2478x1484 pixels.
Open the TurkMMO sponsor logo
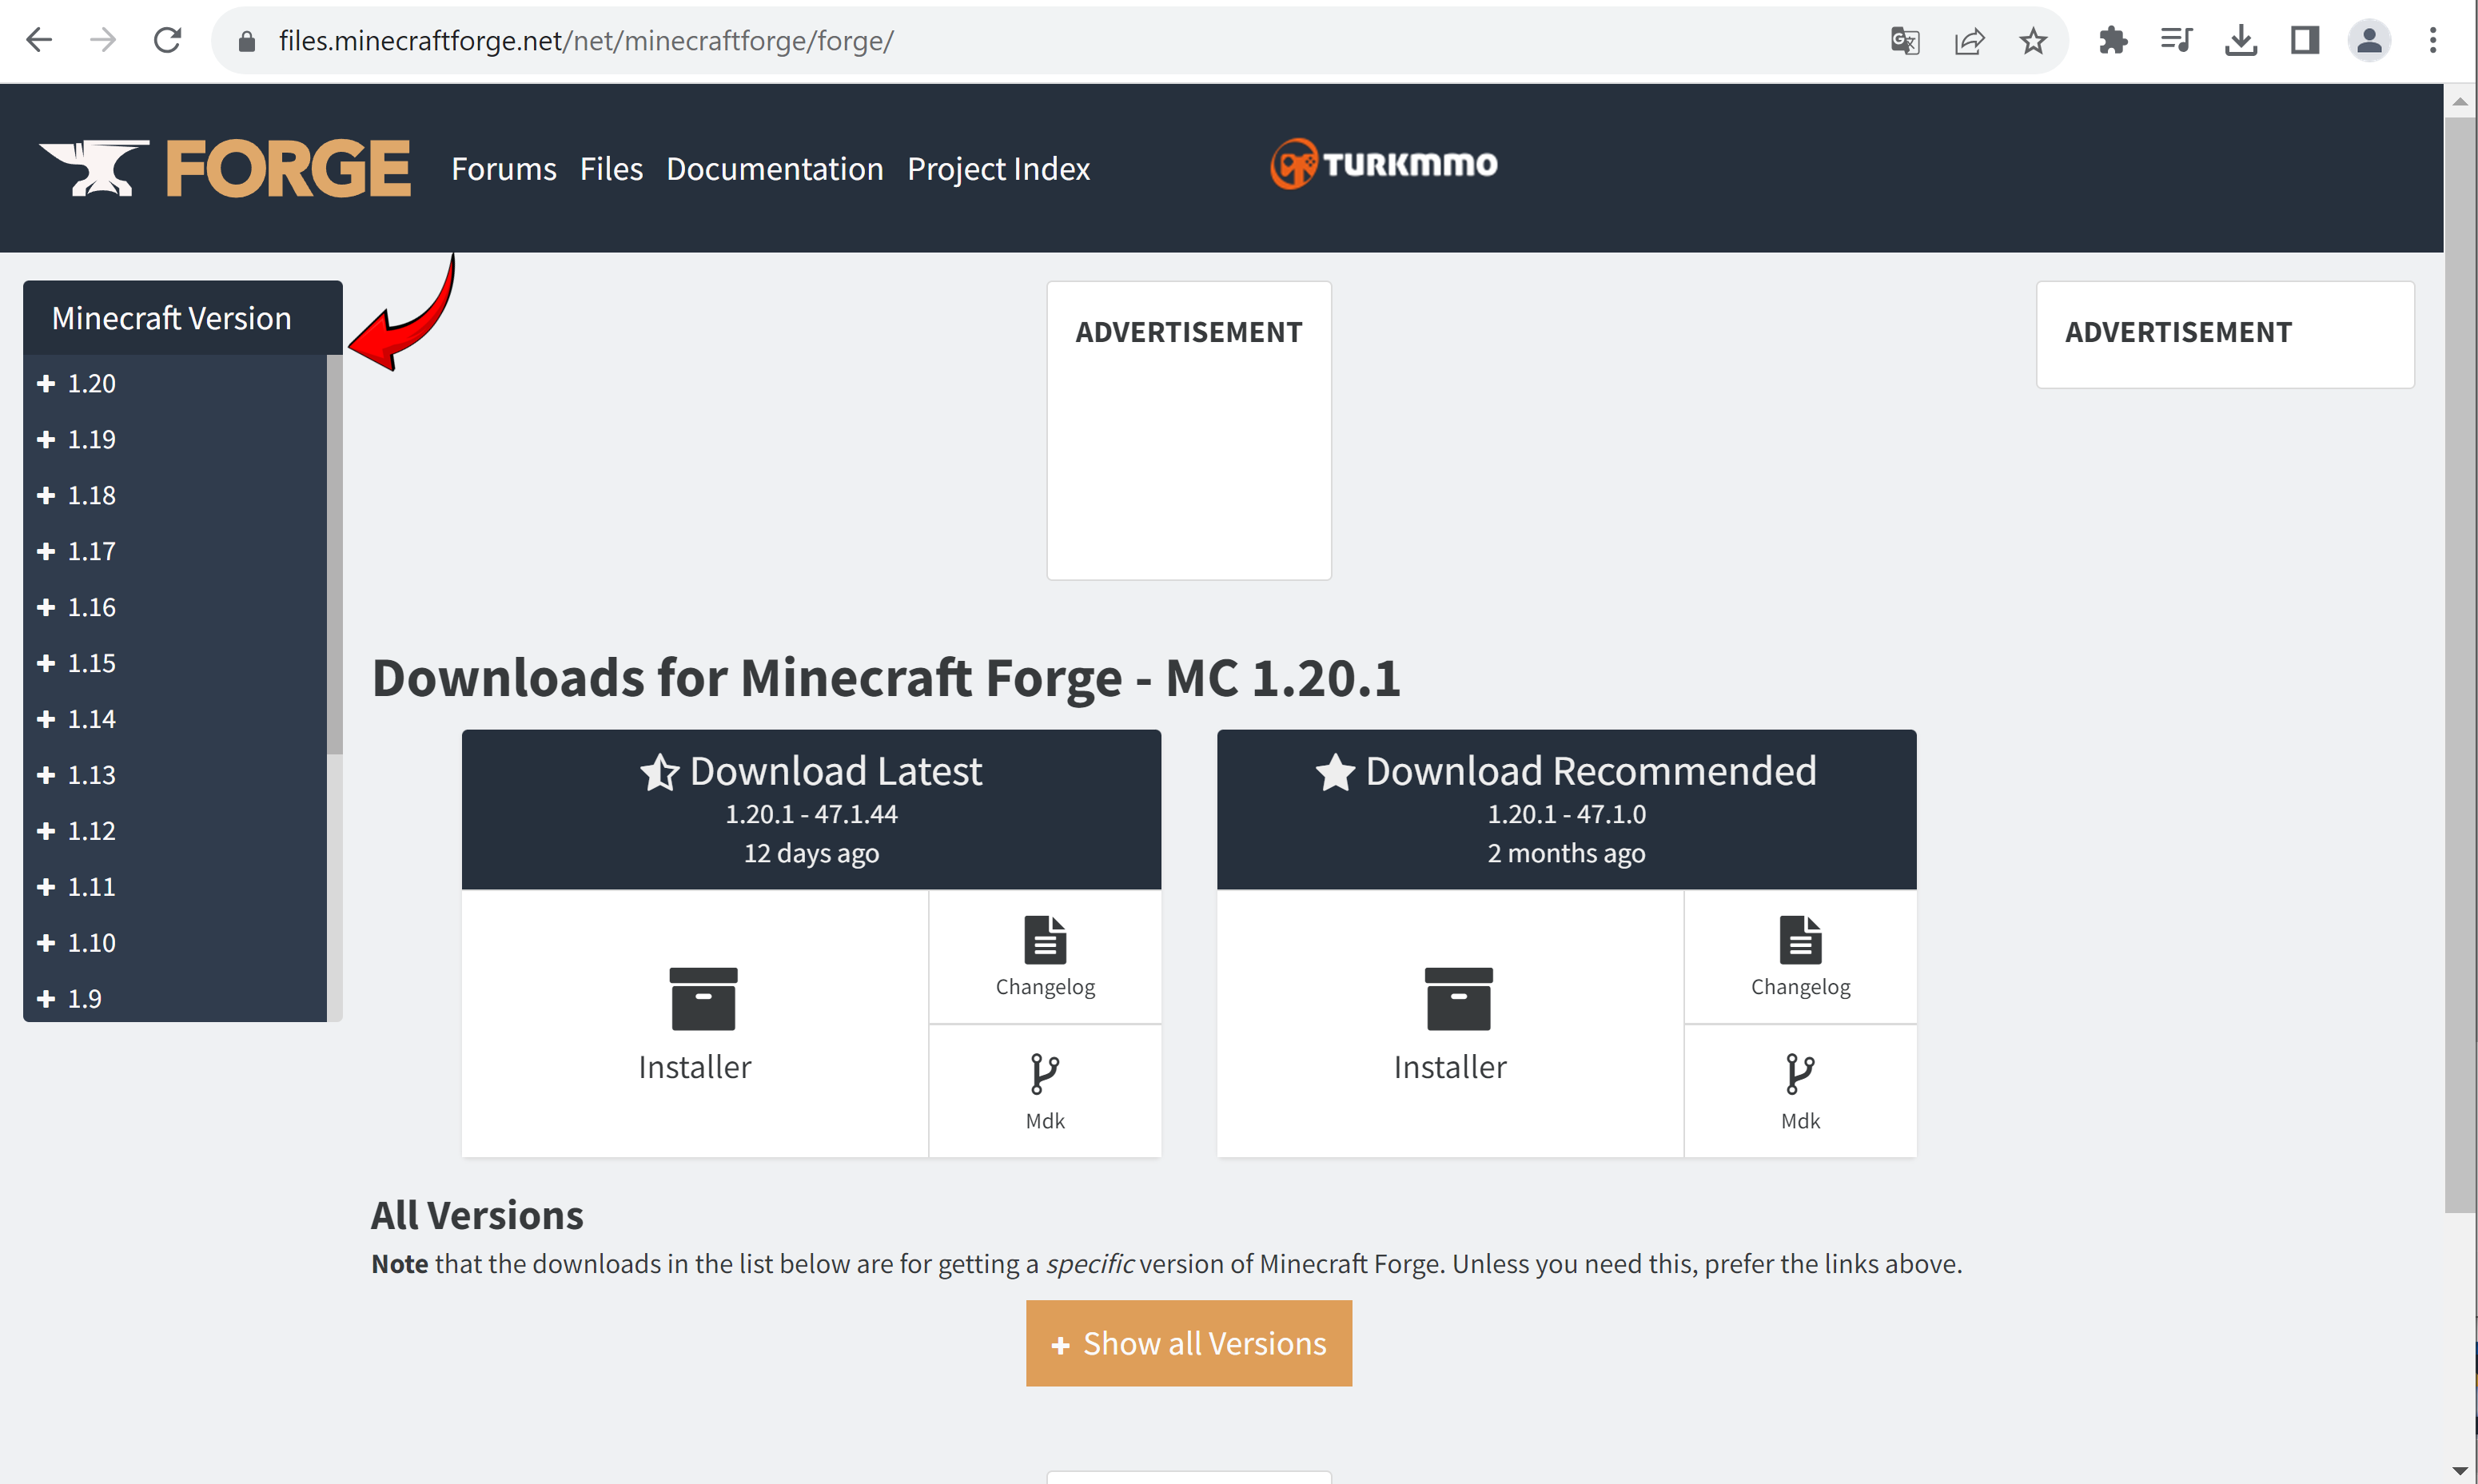pos(1384,164)
